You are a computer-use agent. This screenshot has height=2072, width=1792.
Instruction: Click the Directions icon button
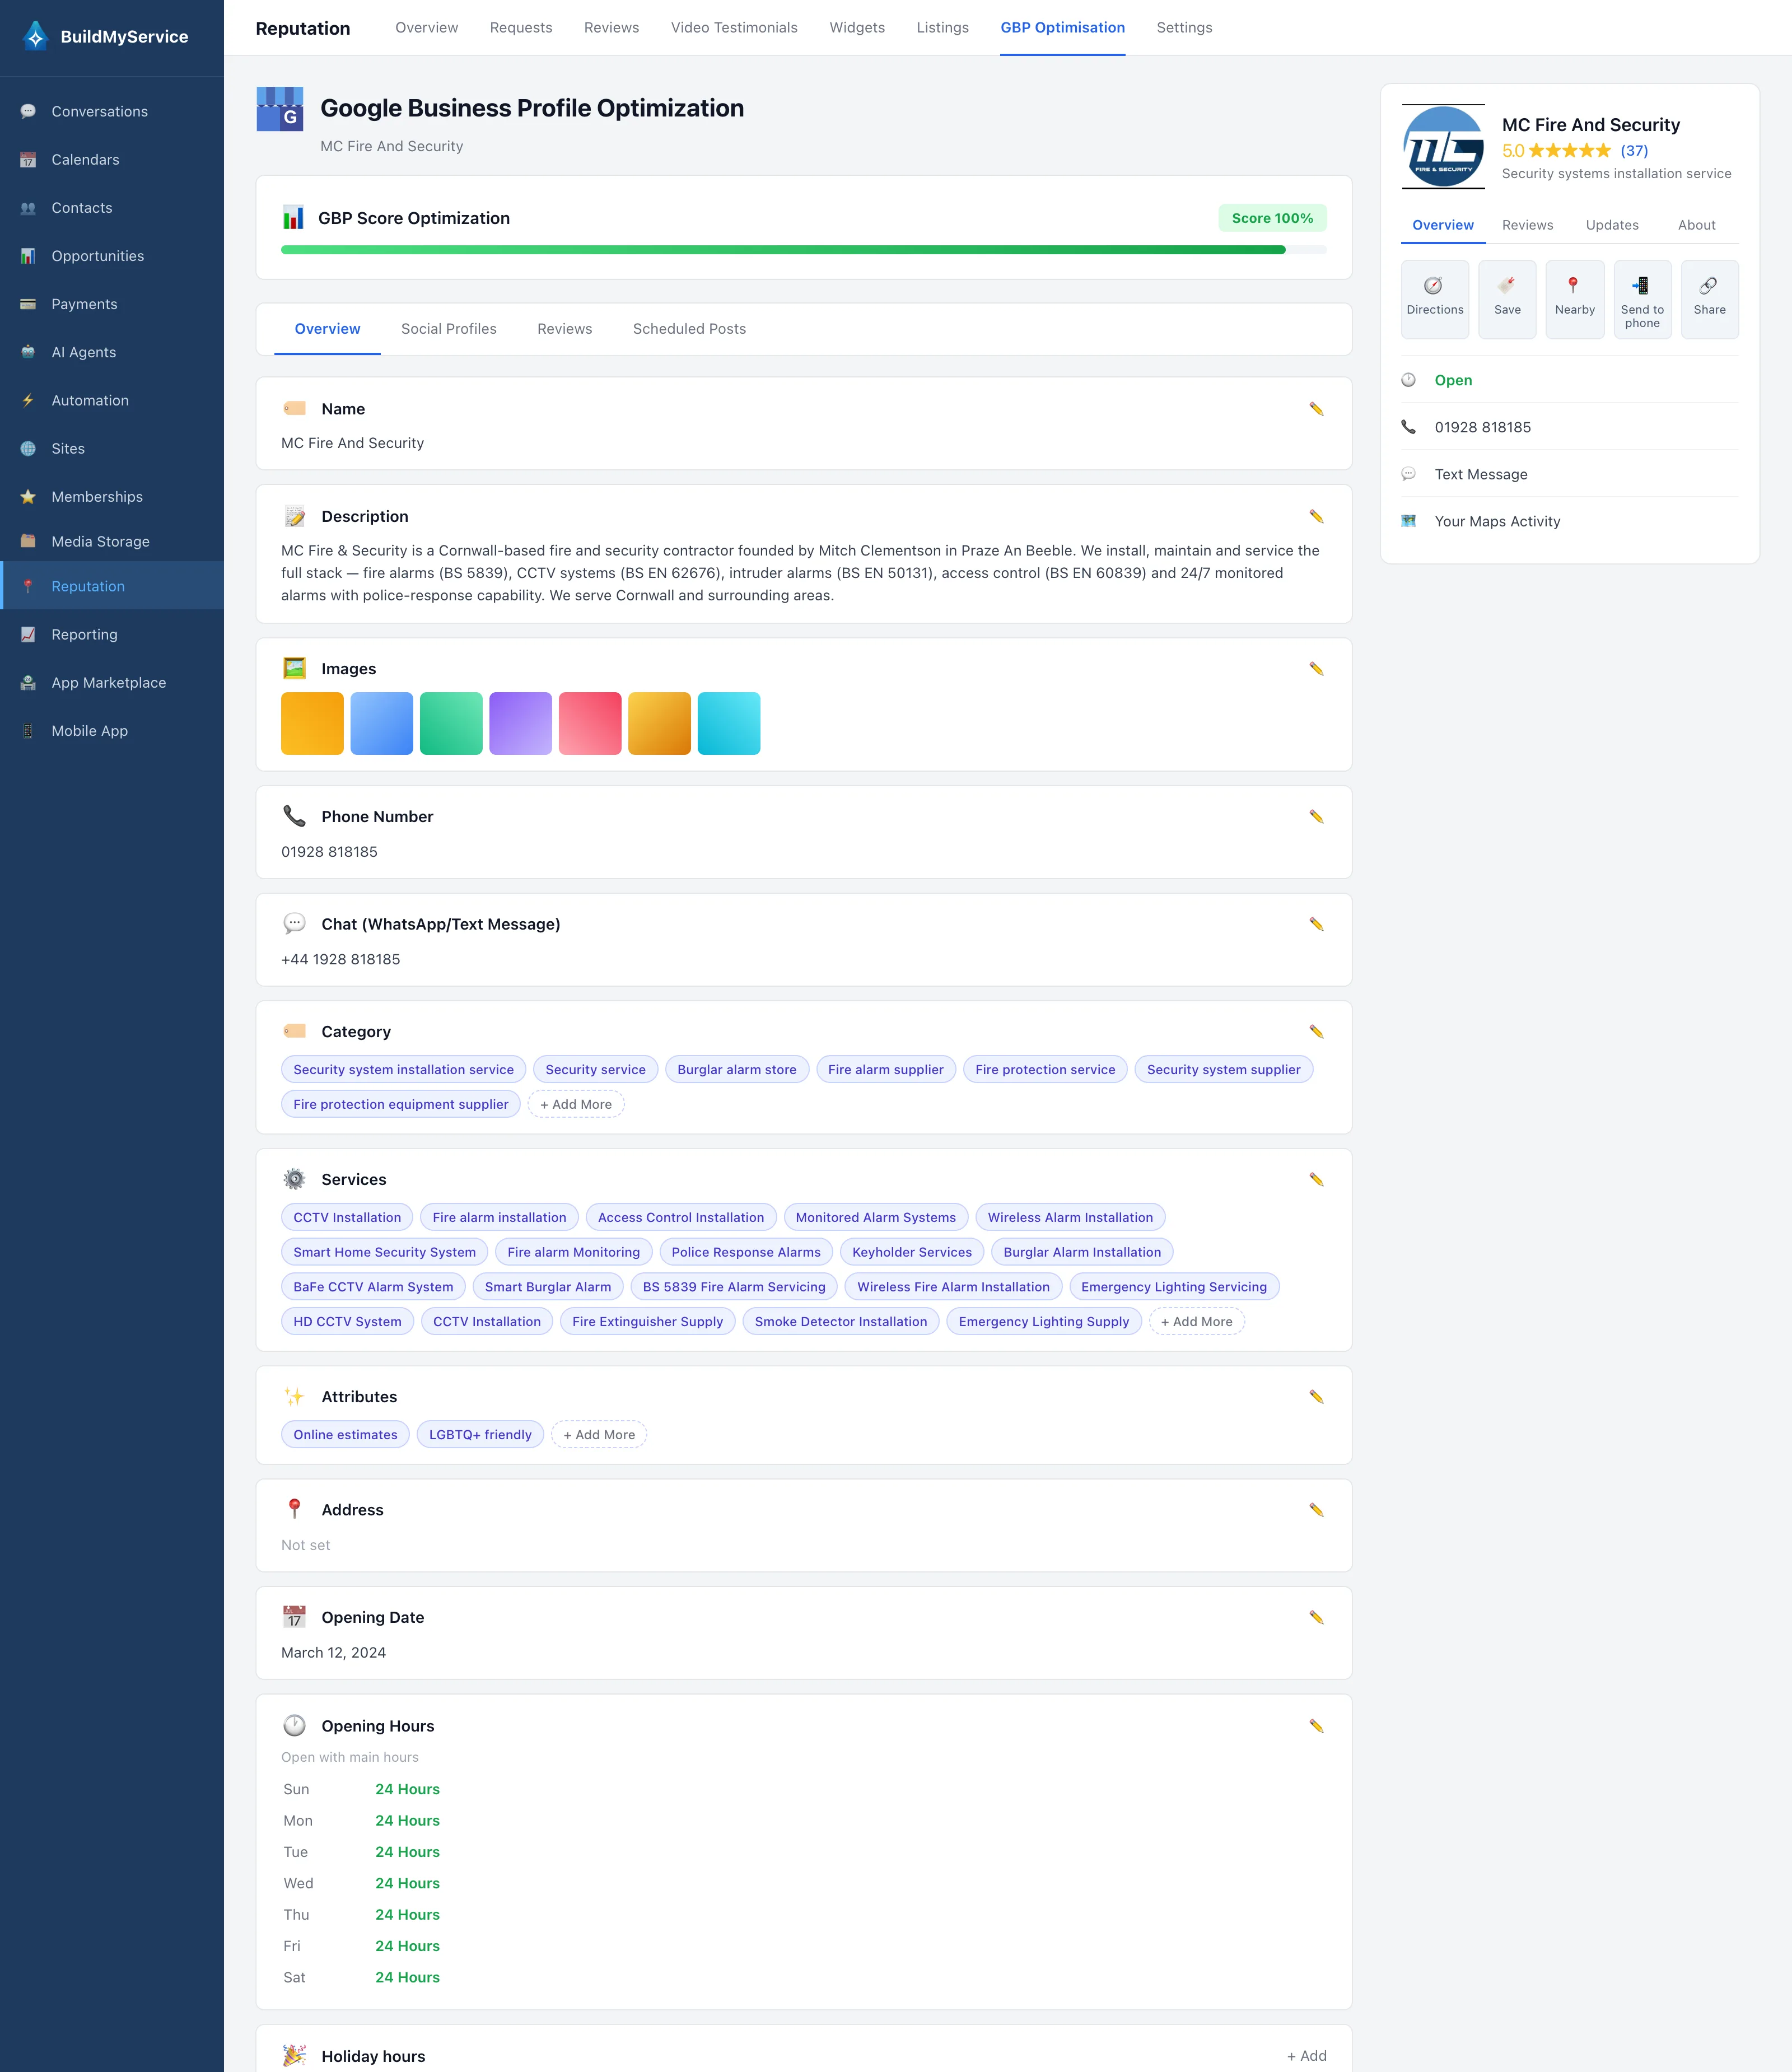1434,299
